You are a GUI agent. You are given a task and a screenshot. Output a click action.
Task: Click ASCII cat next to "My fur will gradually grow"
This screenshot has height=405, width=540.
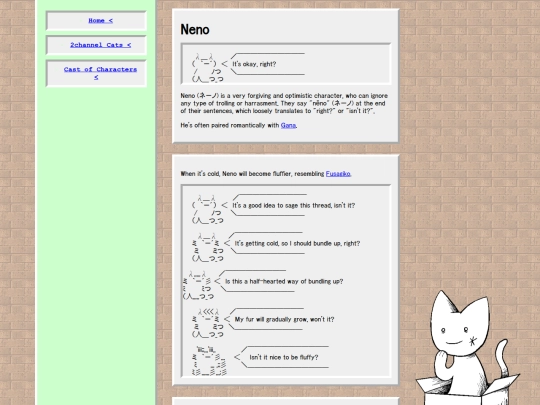(x=208, y=323)
